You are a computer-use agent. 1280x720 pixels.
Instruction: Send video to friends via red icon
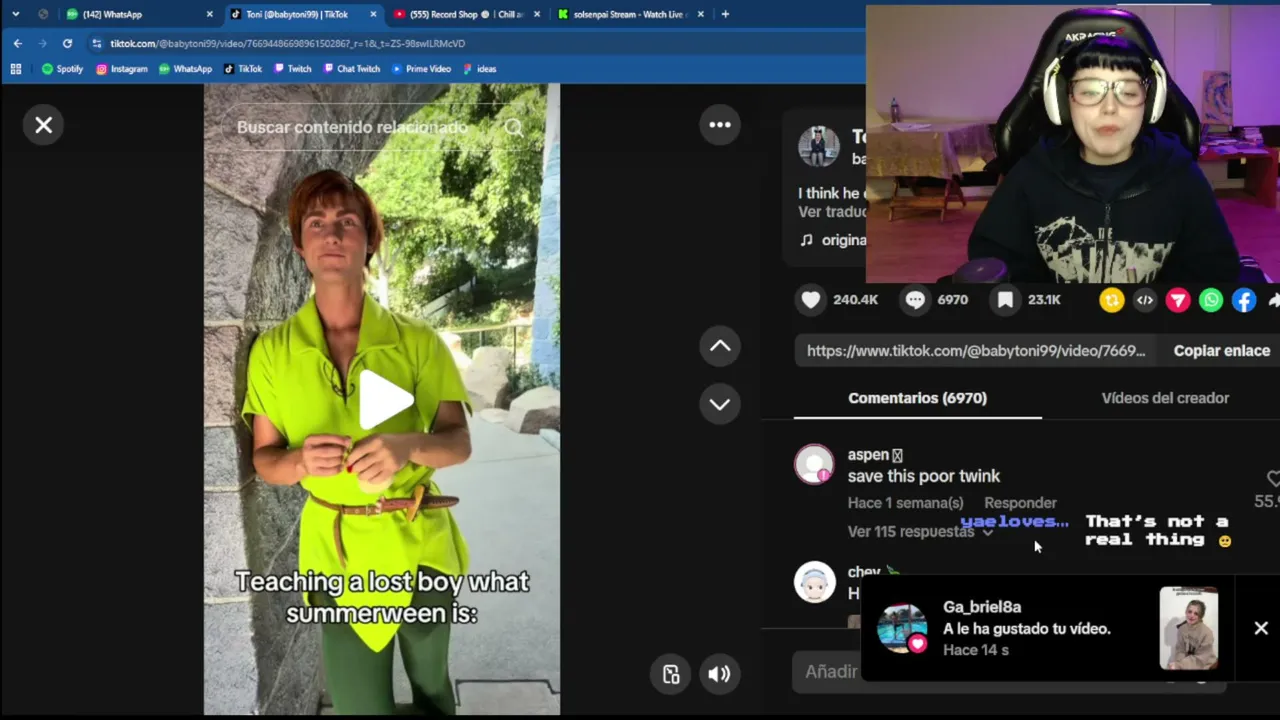click(1178, 300)
